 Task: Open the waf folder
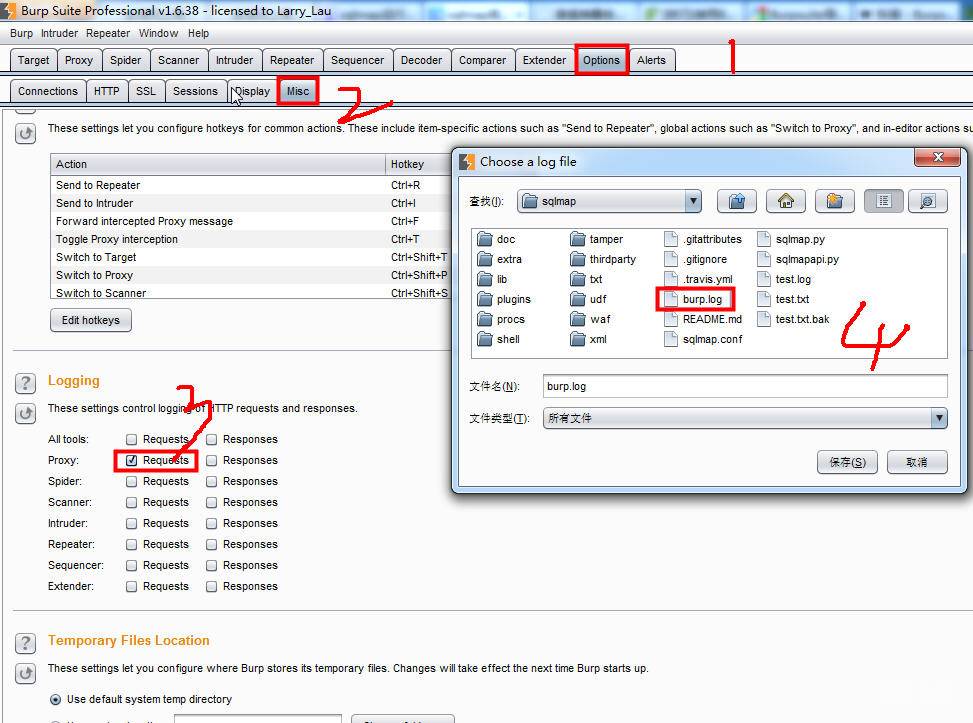tap(590, 319)
